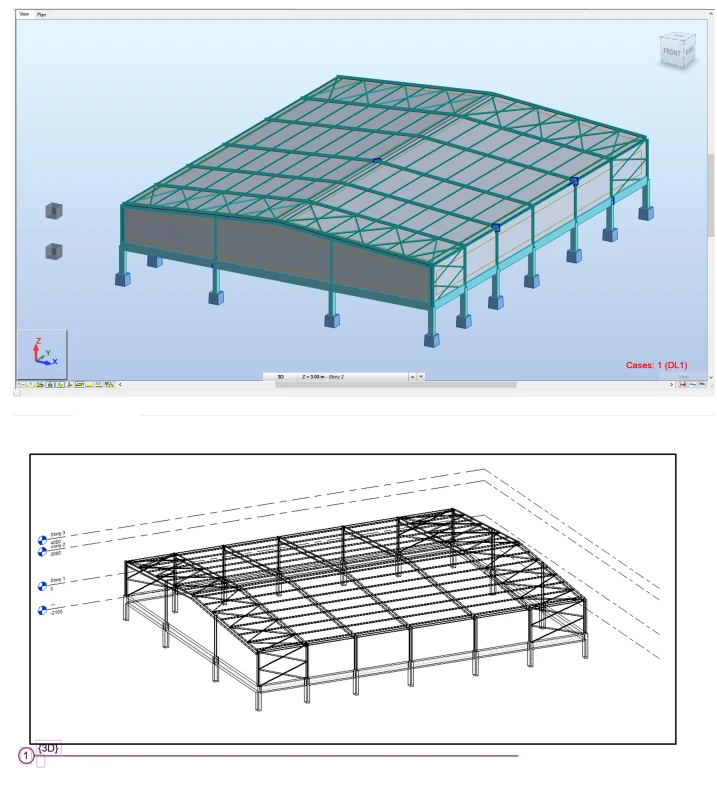The image size is (717, 787).
Task: Click the red icon at bottom-right corner
Action: [x=683, y=384]
